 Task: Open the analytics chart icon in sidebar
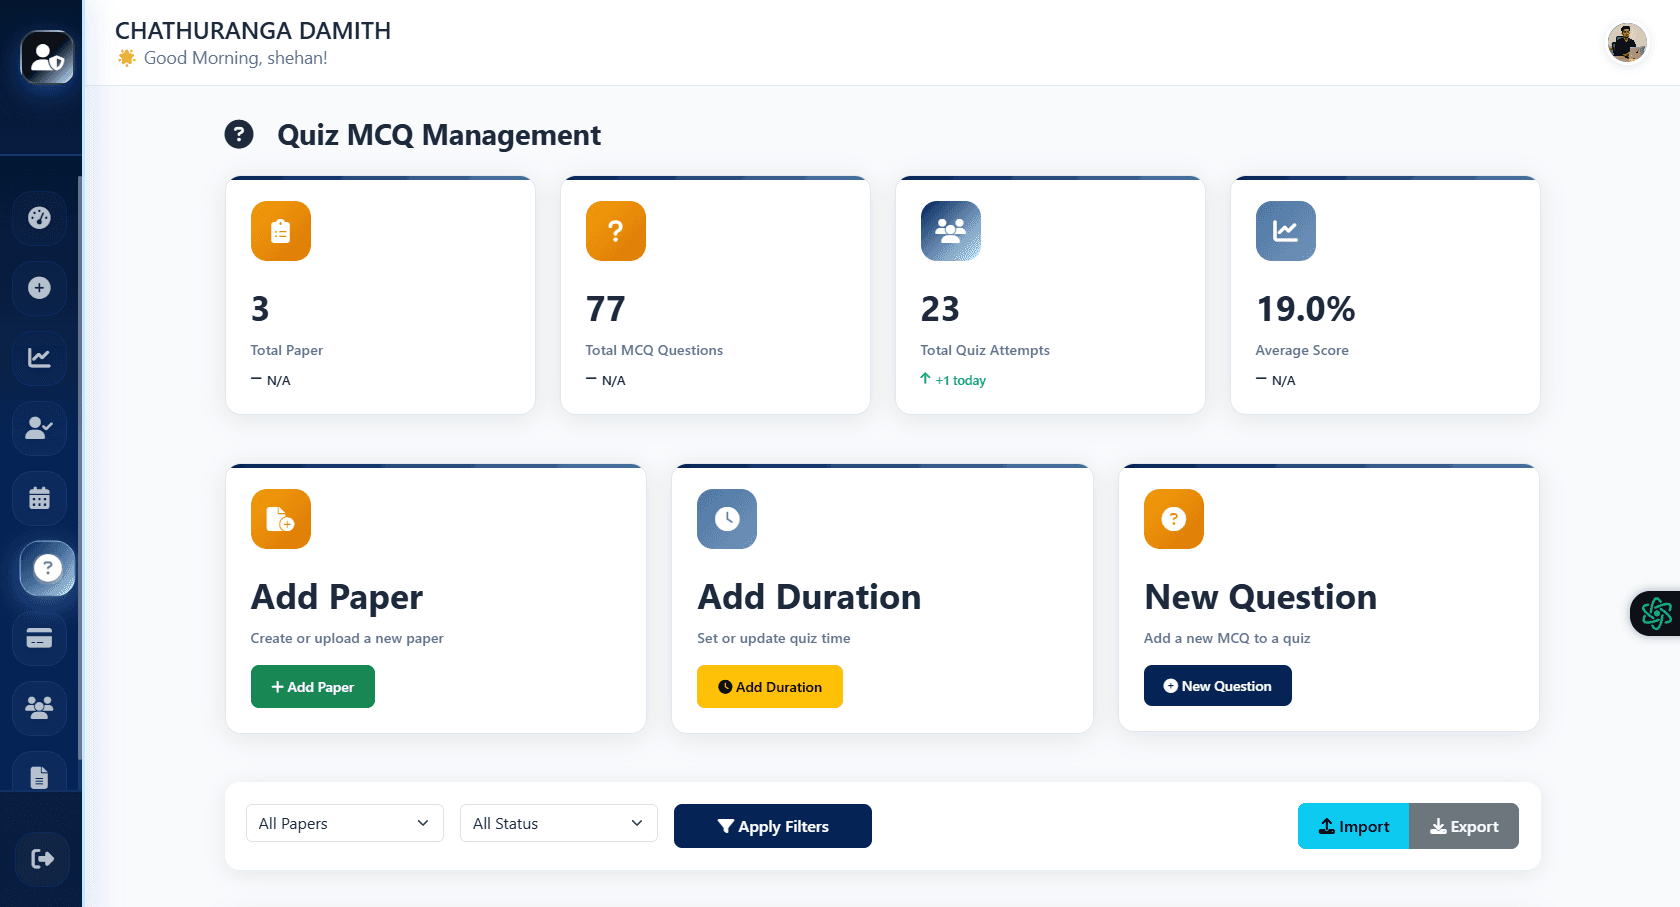click(x=39, y=358)
